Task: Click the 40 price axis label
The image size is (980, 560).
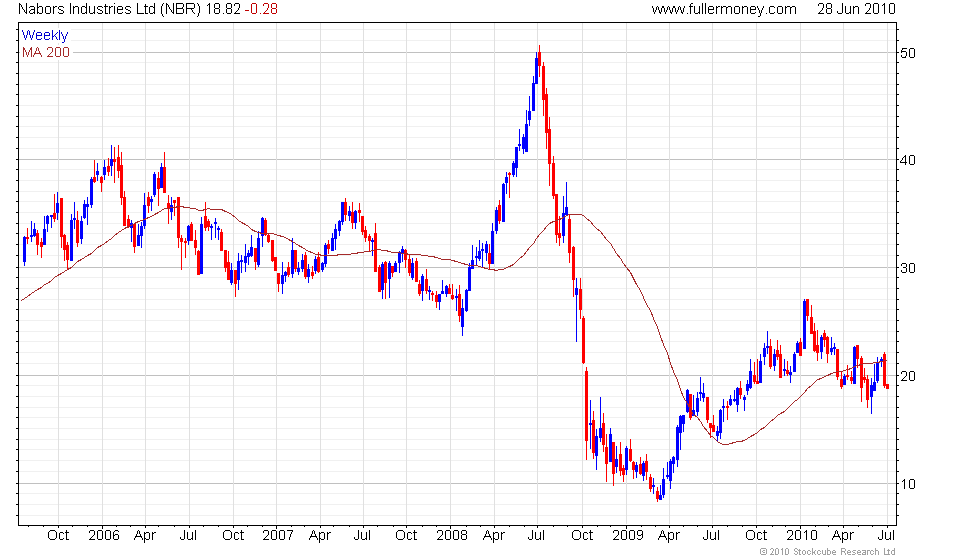Action: [908, 161]
